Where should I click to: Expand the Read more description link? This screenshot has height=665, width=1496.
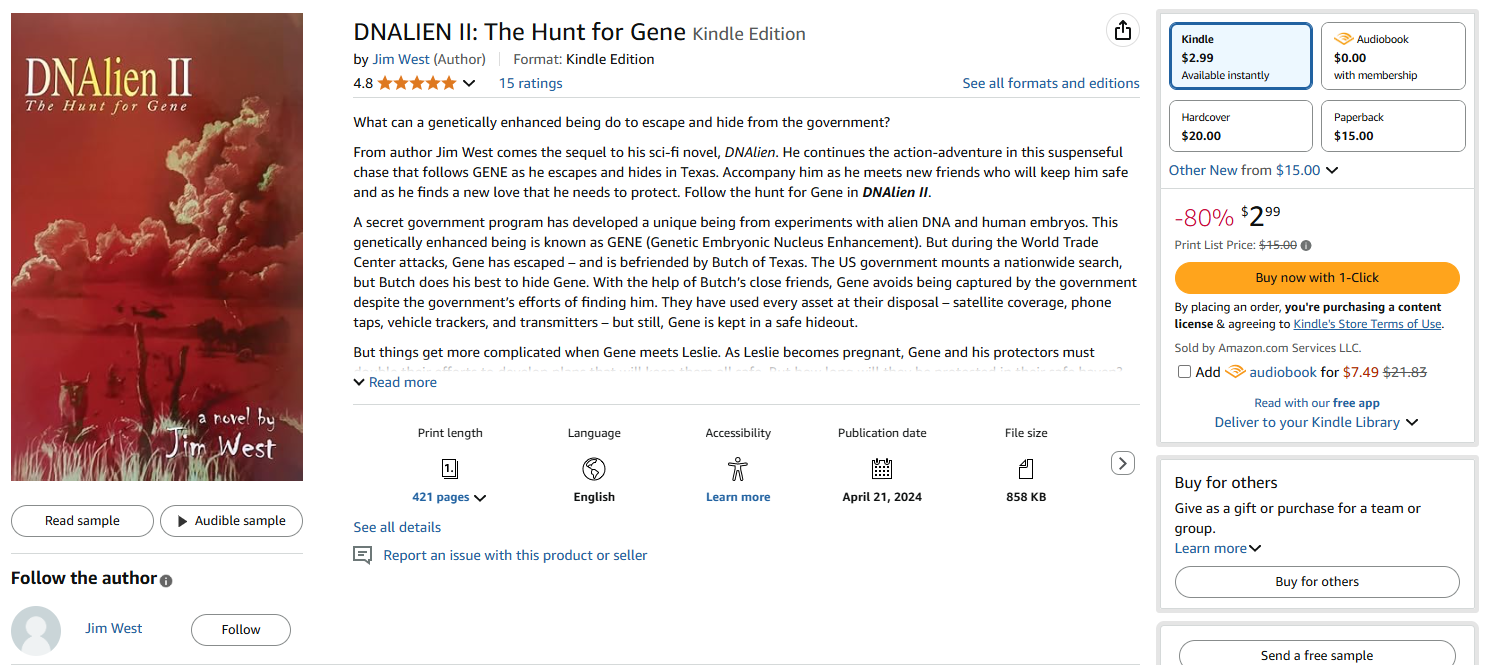coord(395,382)
